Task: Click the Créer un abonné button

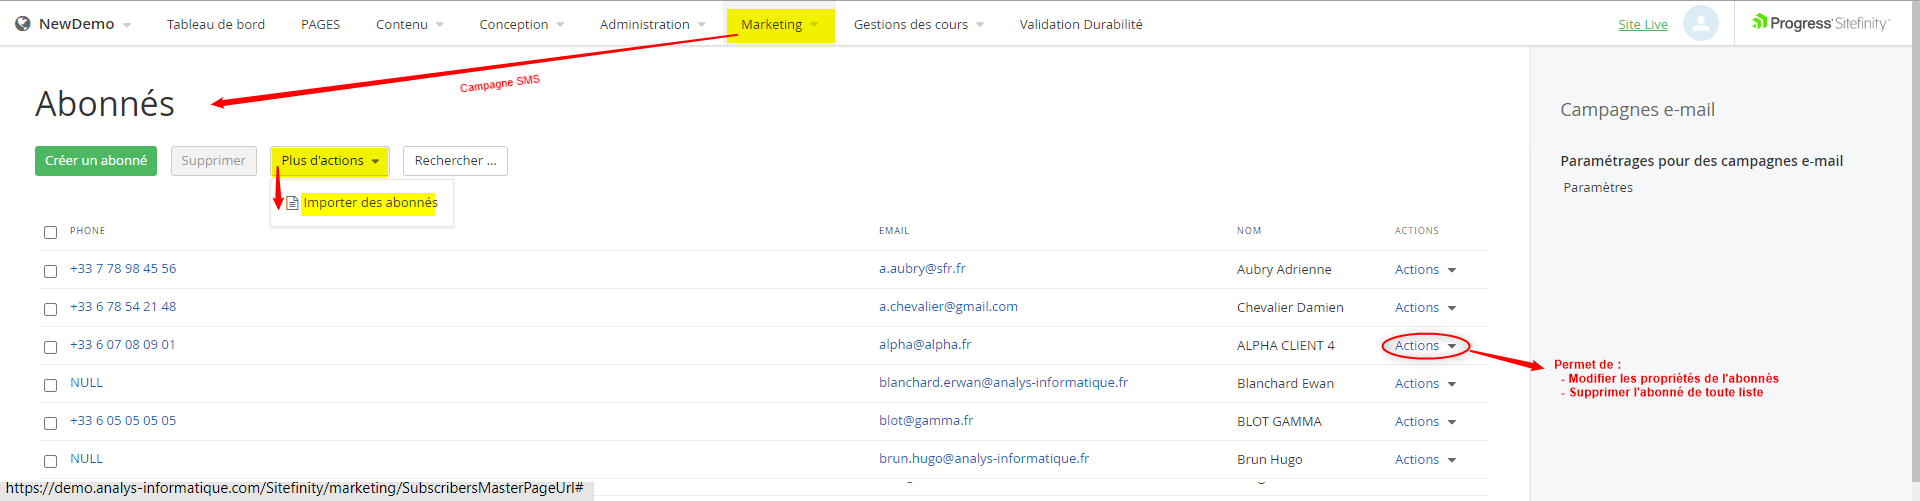Action: coord(96,161)
